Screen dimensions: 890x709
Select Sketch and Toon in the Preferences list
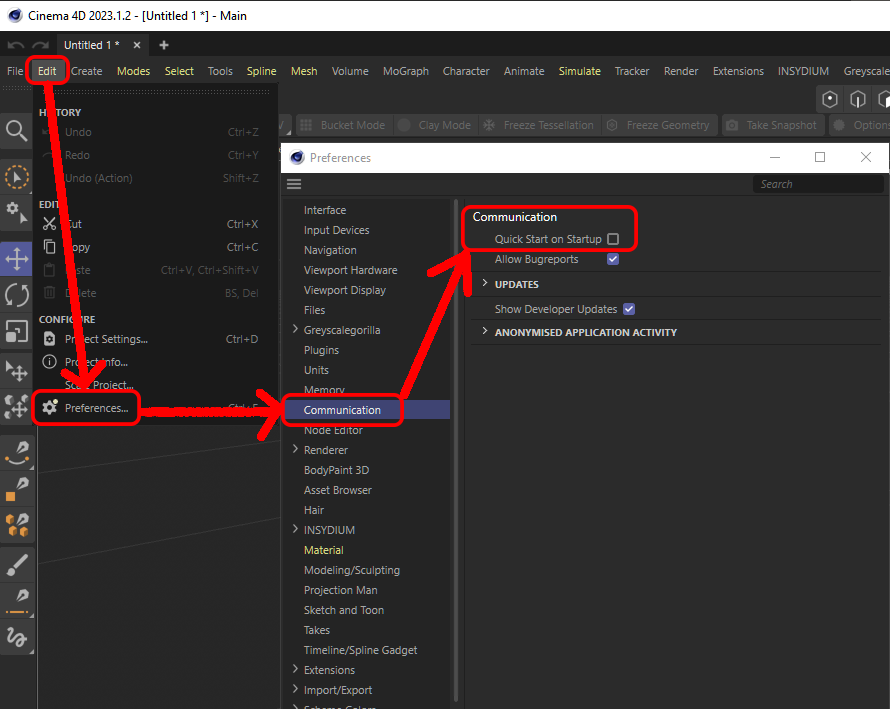(x=344, y=610)
